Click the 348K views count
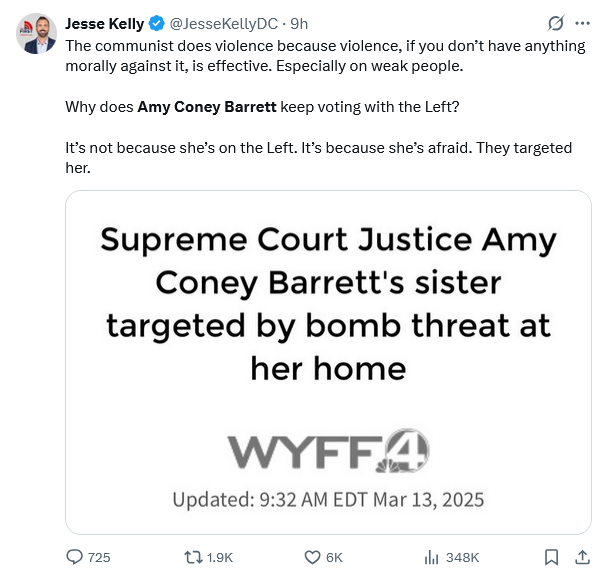 (x=462, y=557)
